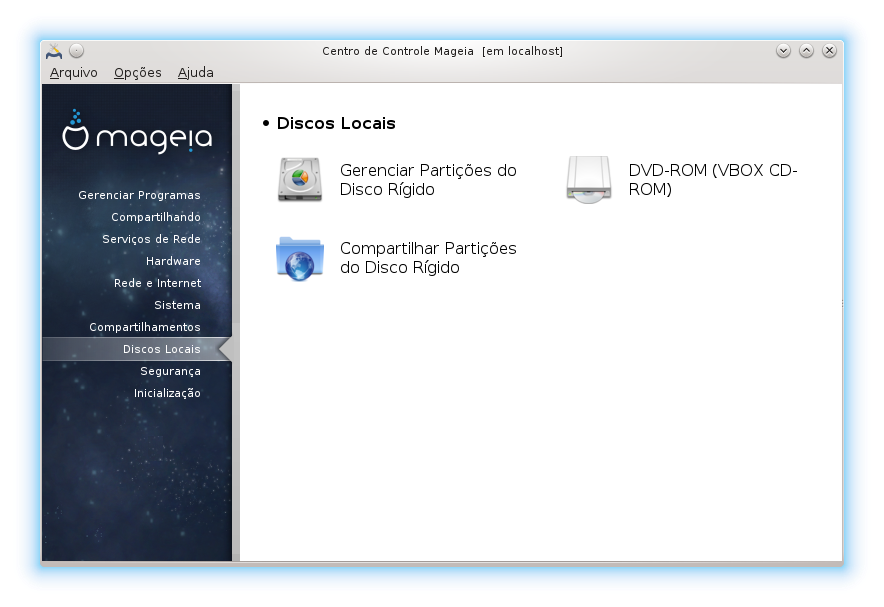Click Compartilhar Partições do Disco Rígido label
Viewport: 884px width, 607px height.
tap(428, 258)
